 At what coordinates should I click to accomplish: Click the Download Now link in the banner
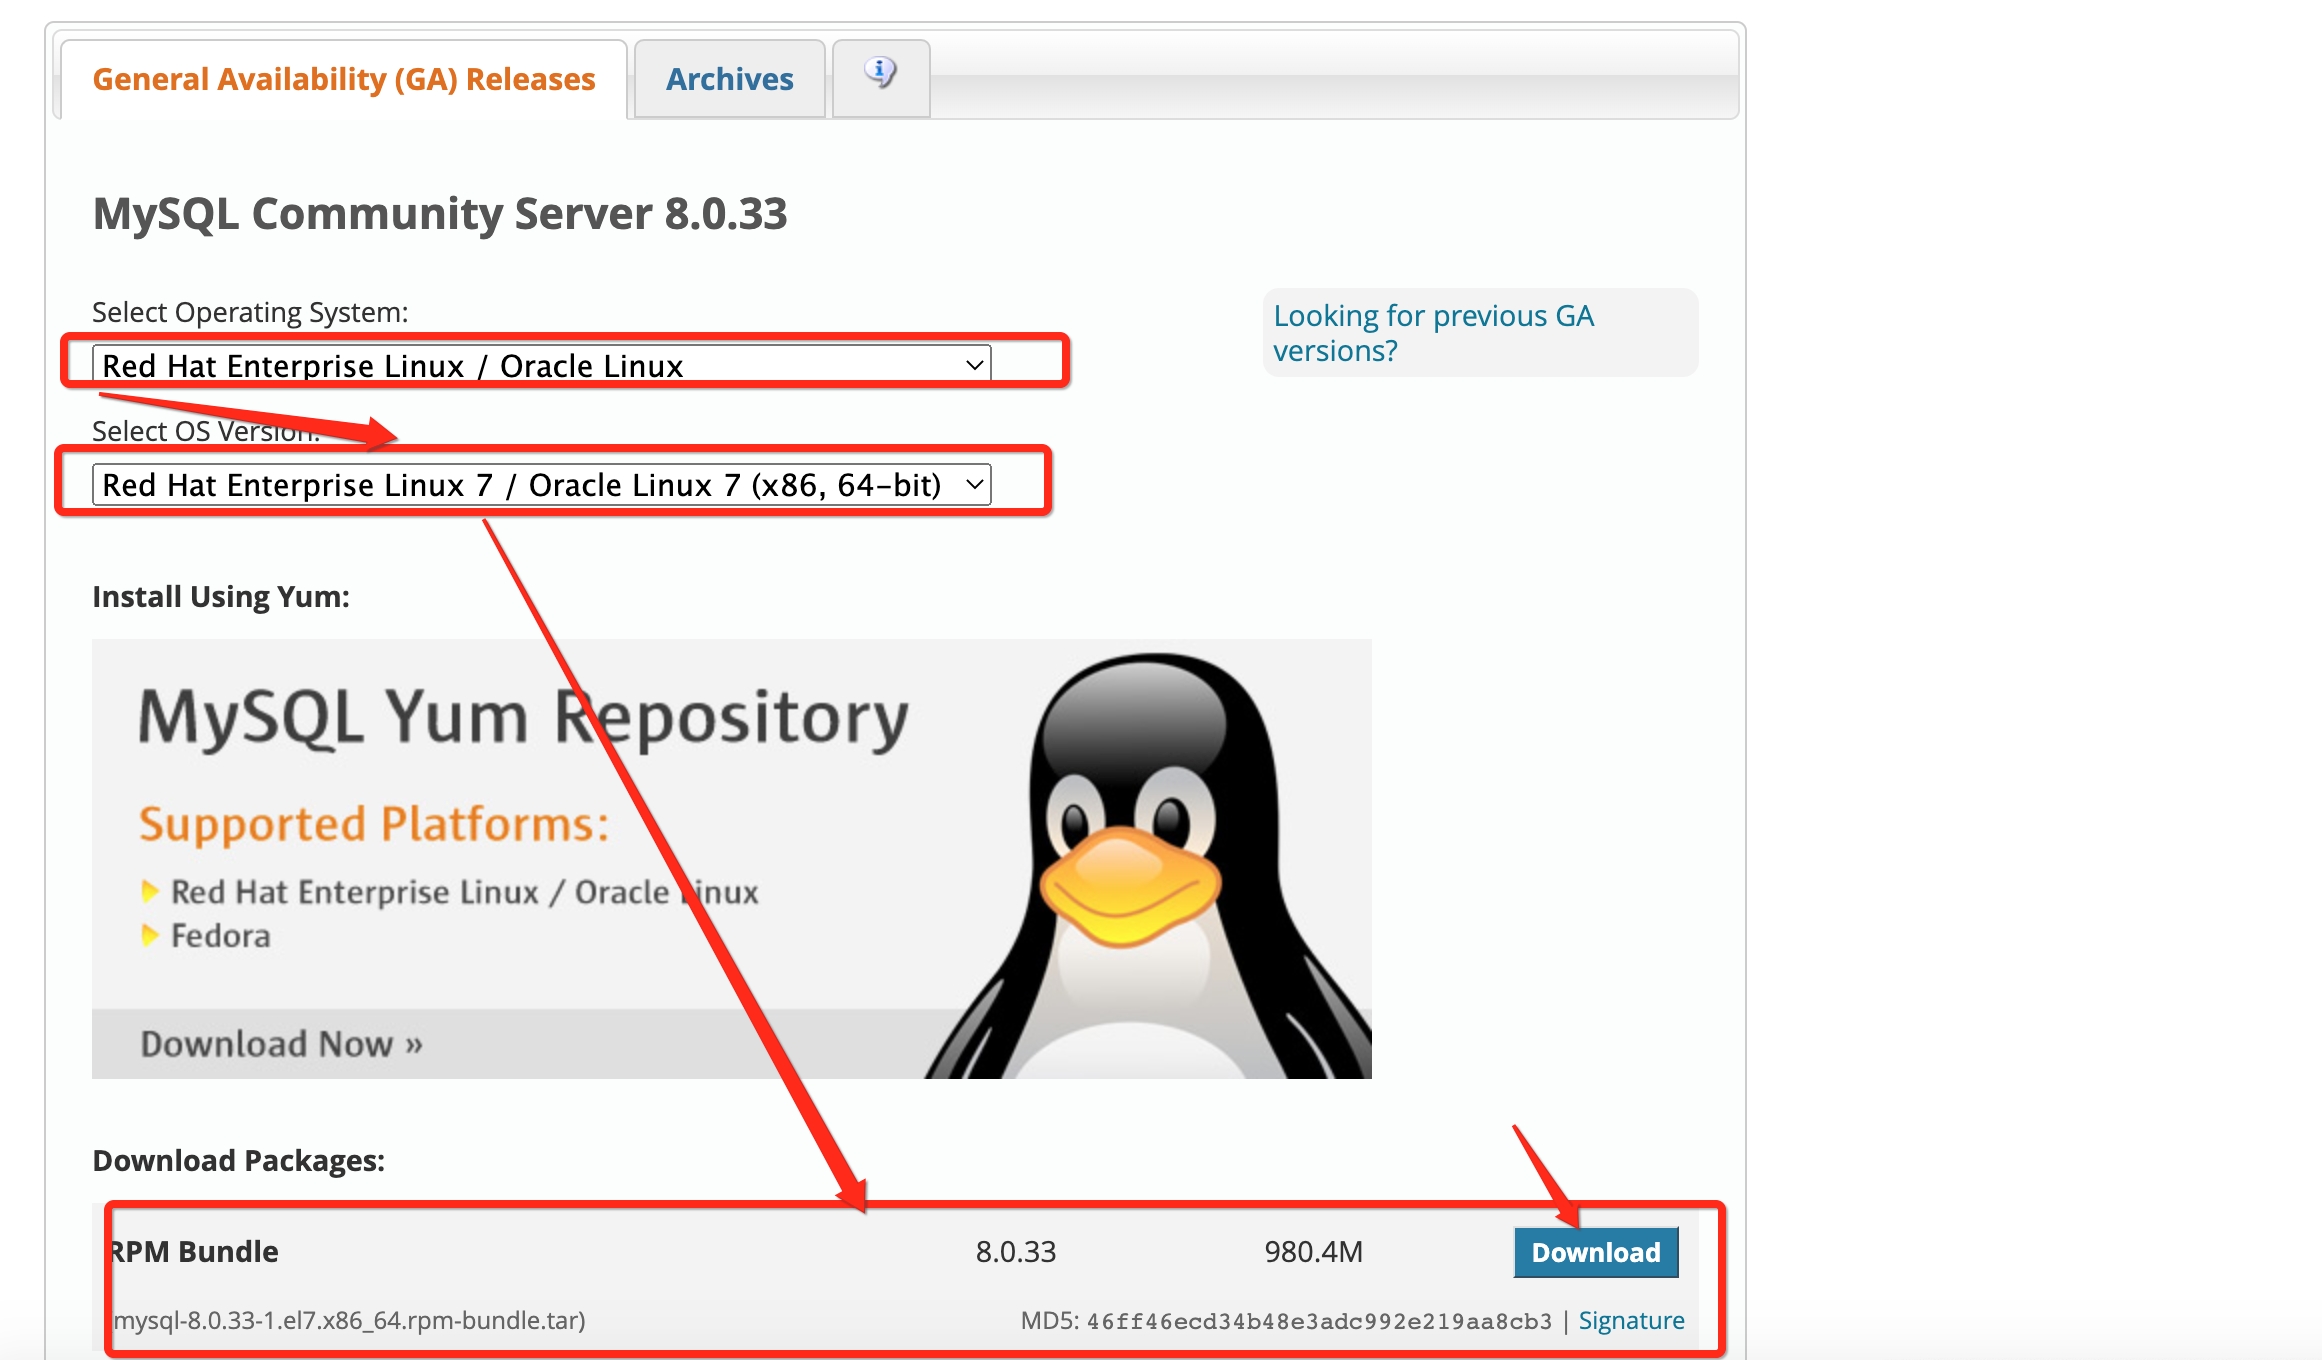coord(280,1043)
